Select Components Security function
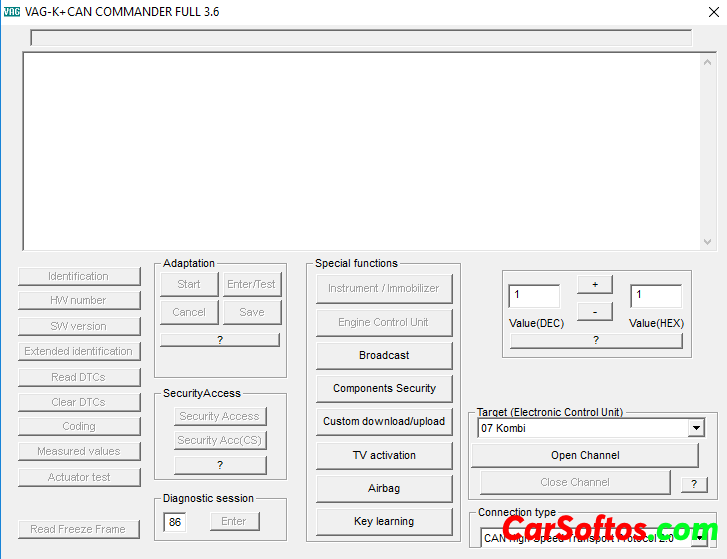The image size is (727, 559). [x=384, y=388]
